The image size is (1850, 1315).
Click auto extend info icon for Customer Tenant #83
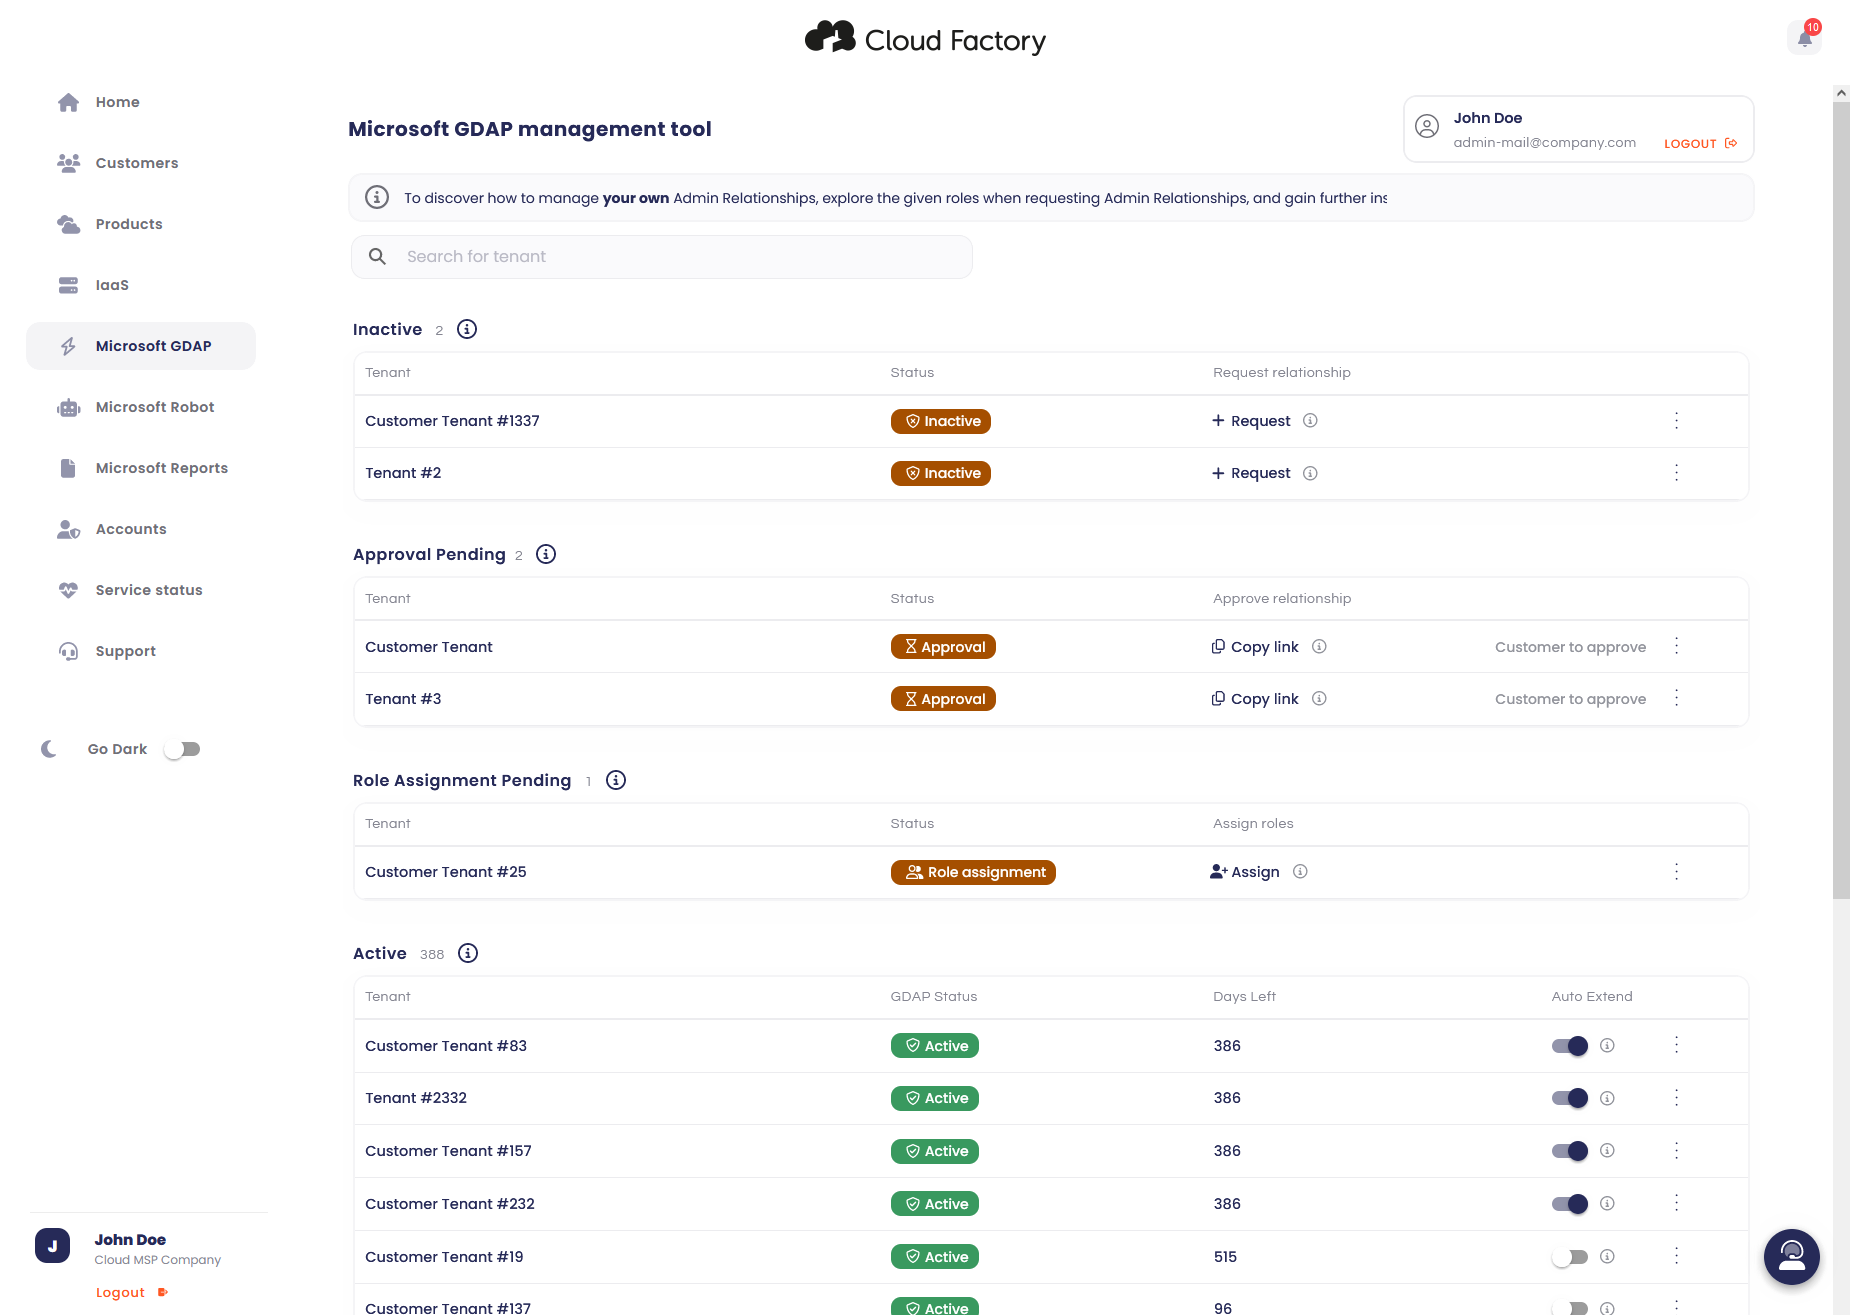1607,1046
